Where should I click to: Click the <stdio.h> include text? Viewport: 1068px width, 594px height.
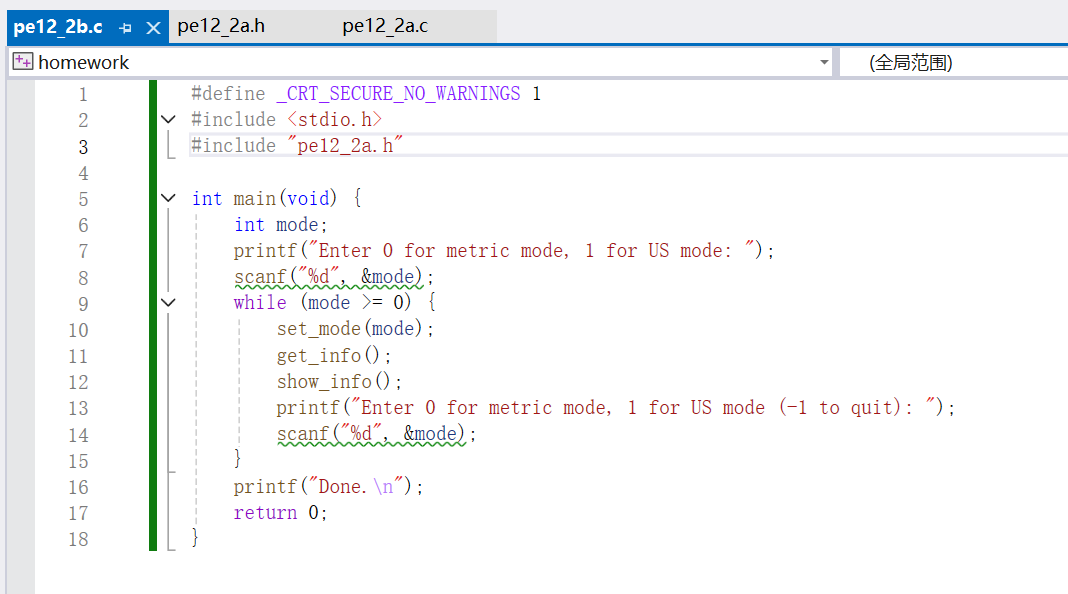[334, 120]
